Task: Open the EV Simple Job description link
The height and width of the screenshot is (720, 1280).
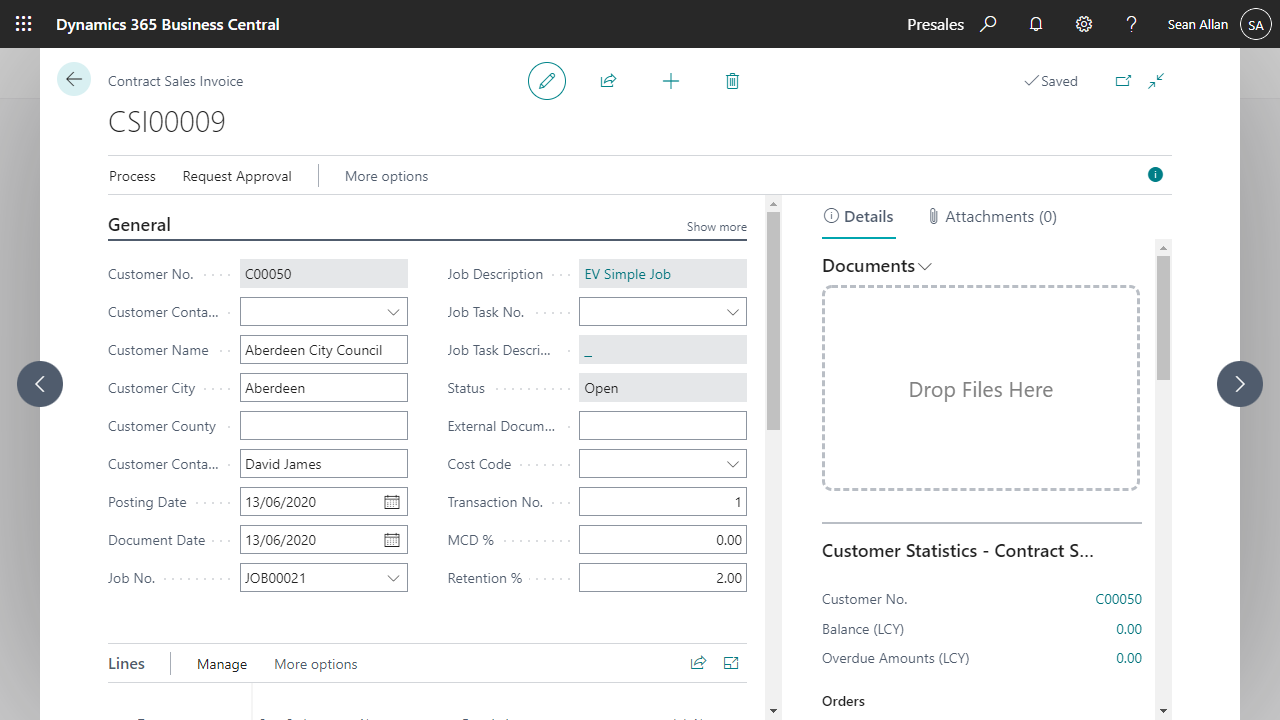Action: 627,274
